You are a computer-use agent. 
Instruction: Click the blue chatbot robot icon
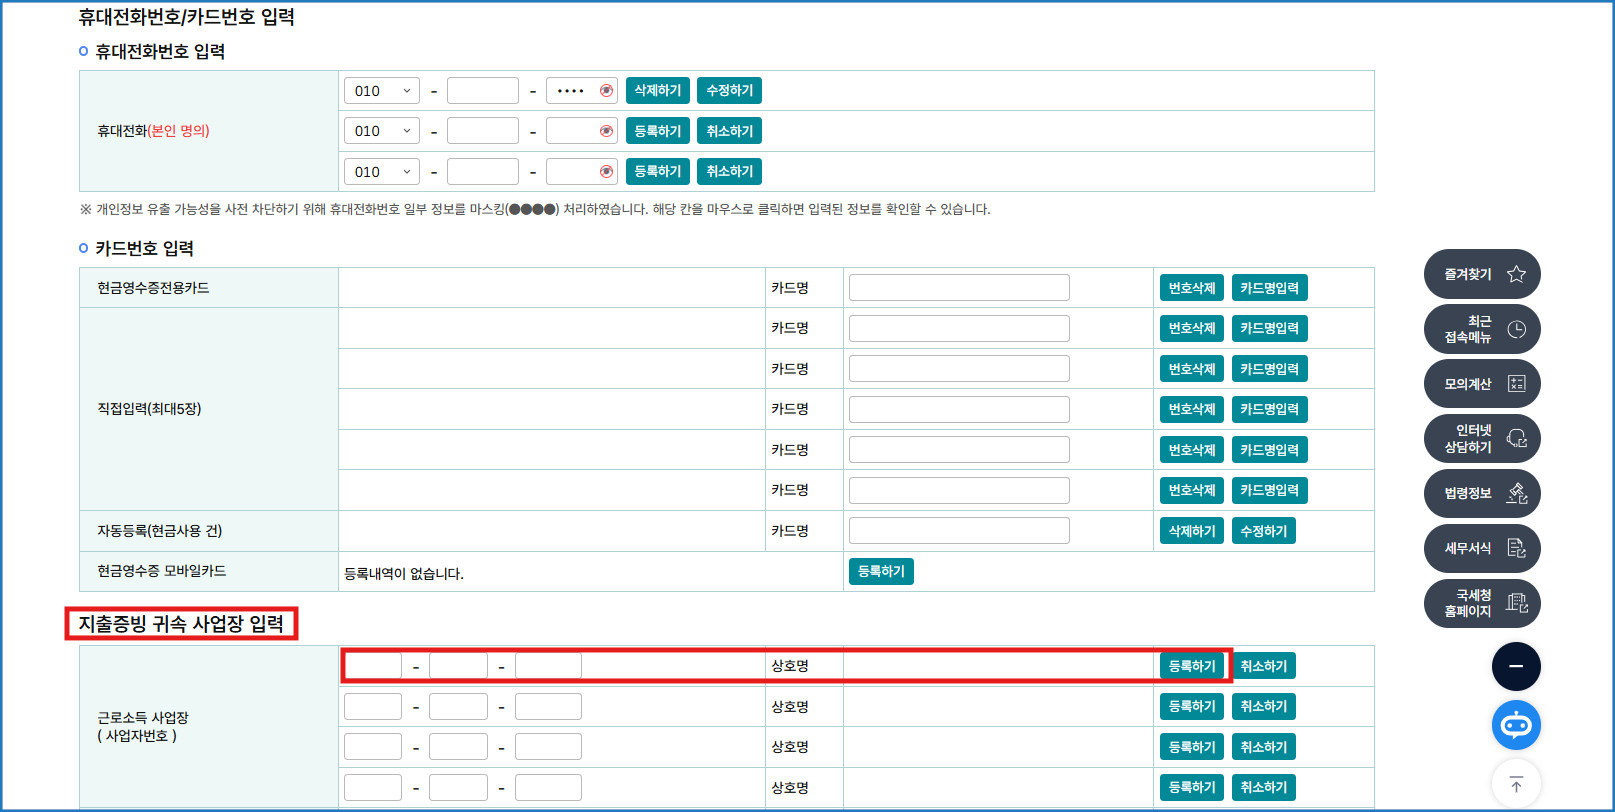1516,725
